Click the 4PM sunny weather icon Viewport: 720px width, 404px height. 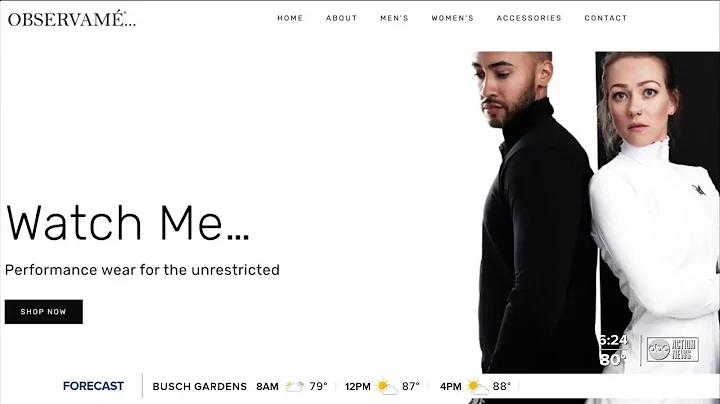coord(478,387)
